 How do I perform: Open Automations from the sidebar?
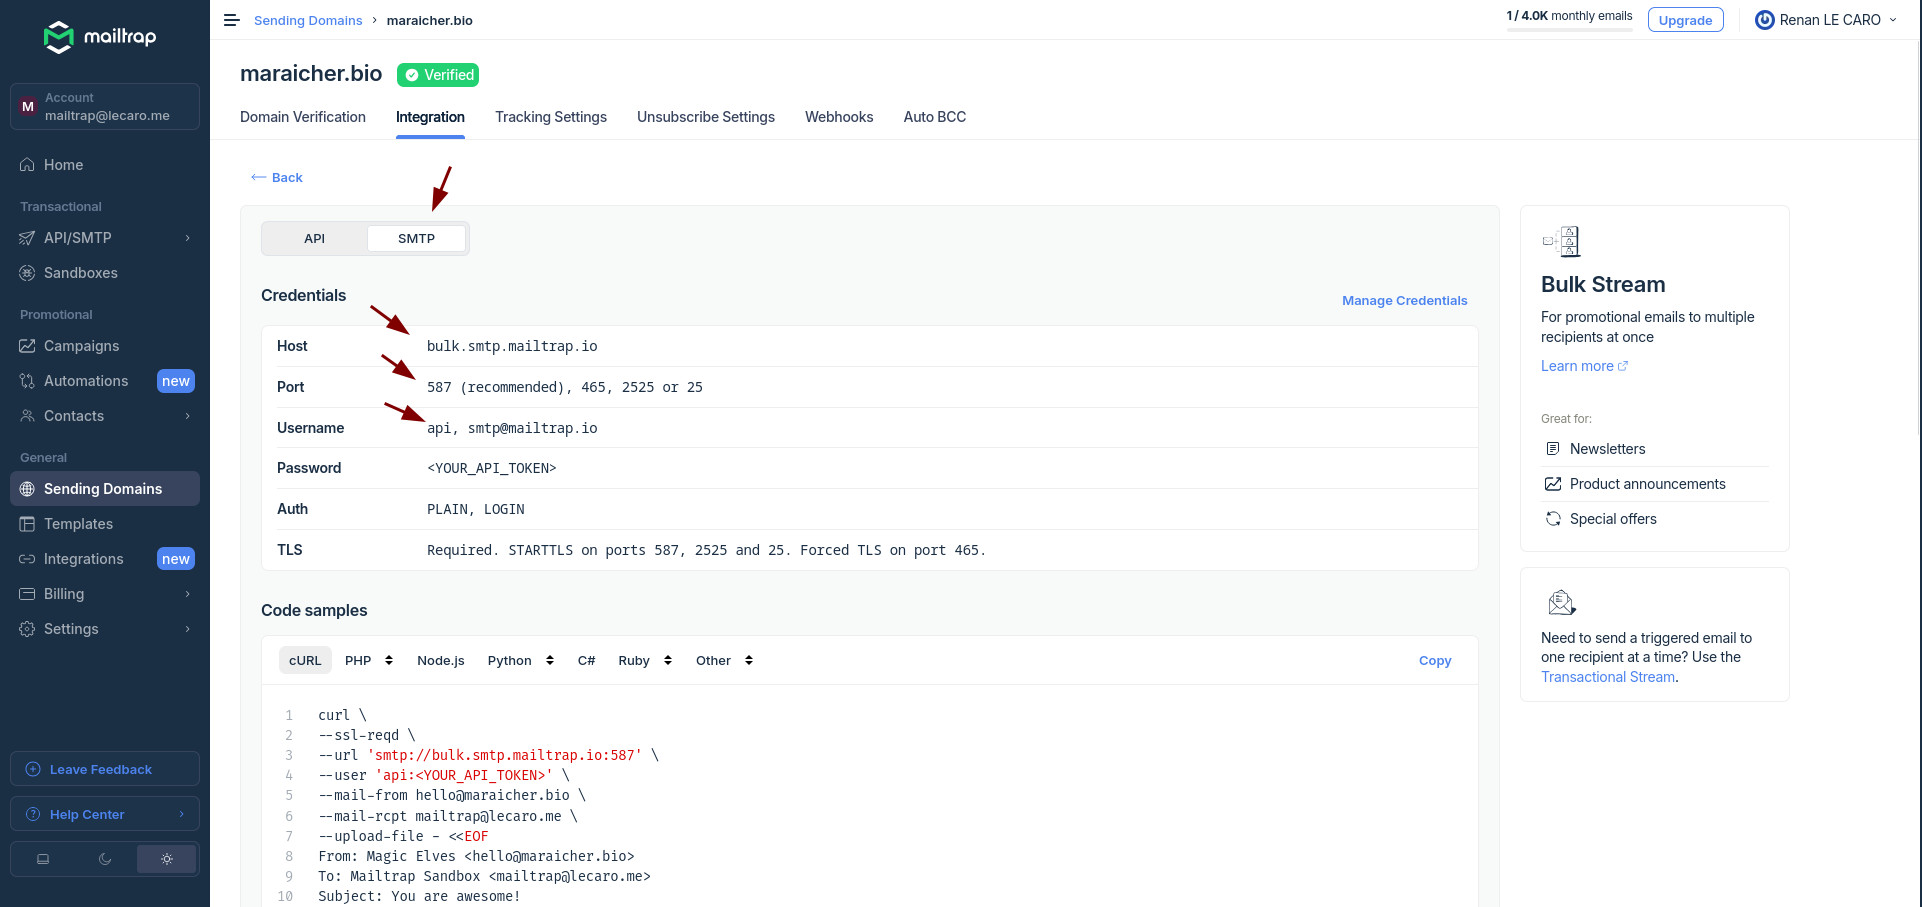click(x=86, y=381)
